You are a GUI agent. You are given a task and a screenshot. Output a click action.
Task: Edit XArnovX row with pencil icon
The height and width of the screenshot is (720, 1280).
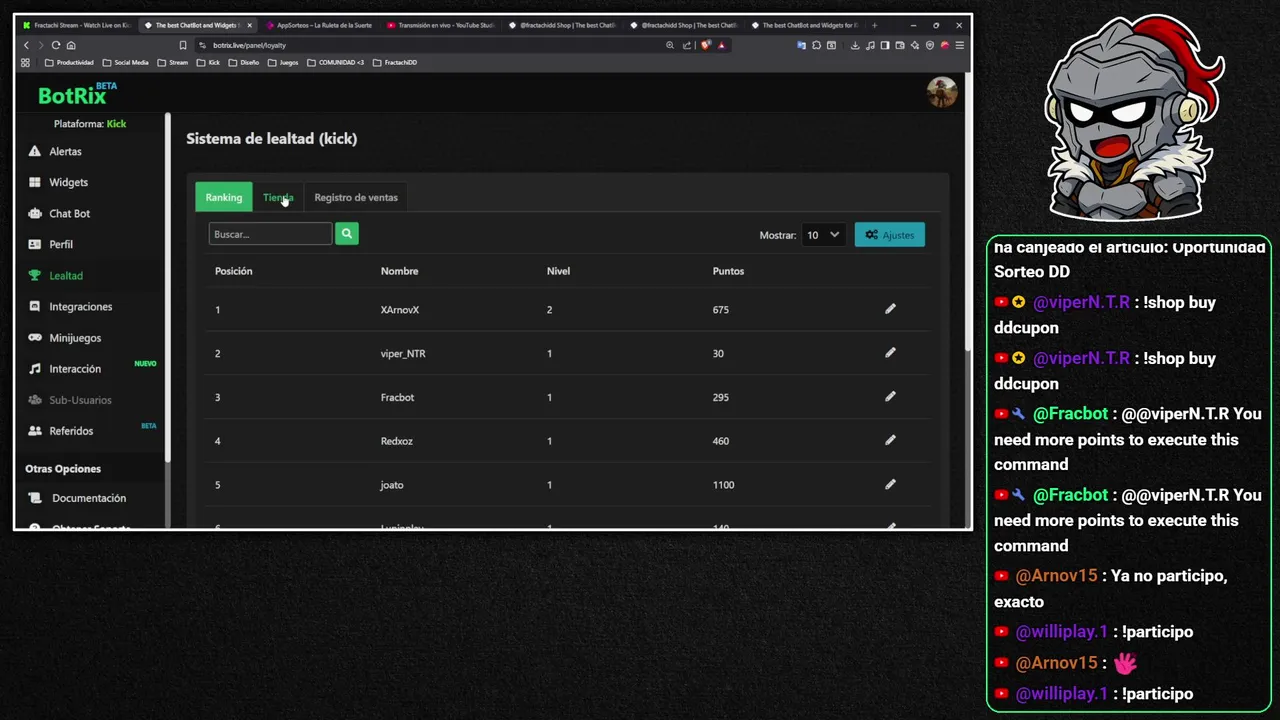pyautogui.click(x=890, y=309)
